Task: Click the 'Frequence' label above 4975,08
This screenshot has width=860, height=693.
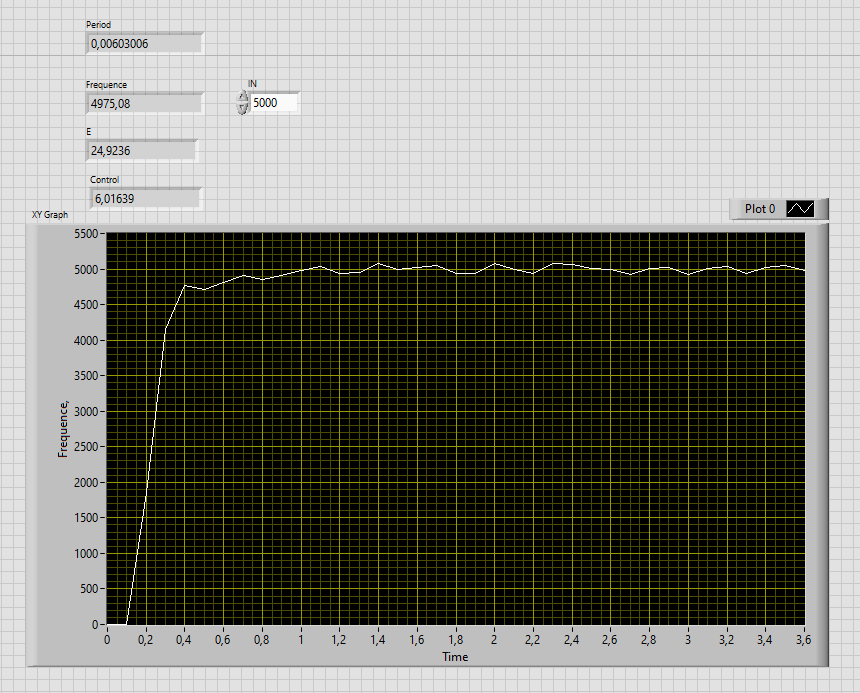Action: tap(106, 84)
